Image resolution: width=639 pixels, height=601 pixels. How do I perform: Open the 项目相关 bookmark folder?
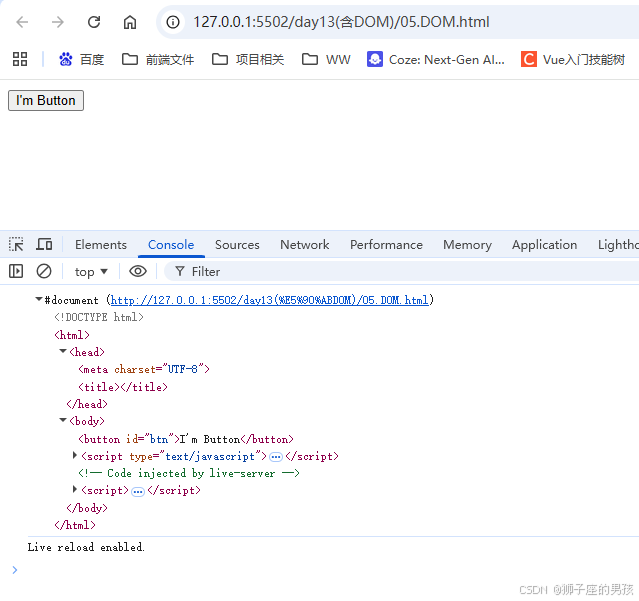click(248, 59)
